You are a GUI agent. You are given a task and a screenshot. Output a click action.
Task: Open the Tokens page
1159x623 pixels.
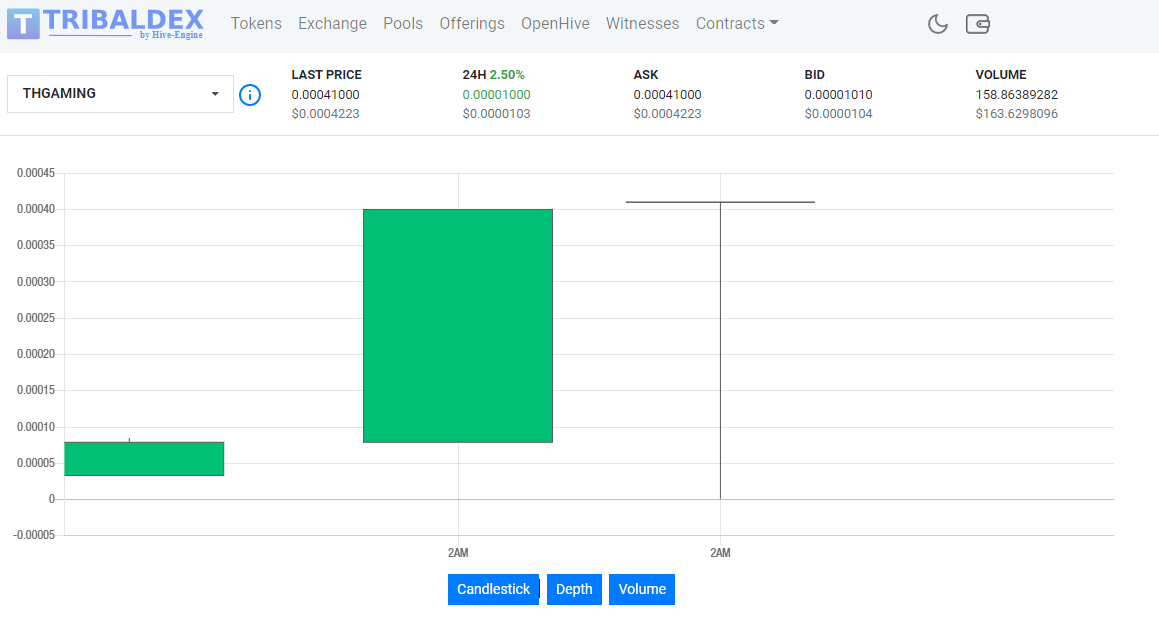point(256,24)
